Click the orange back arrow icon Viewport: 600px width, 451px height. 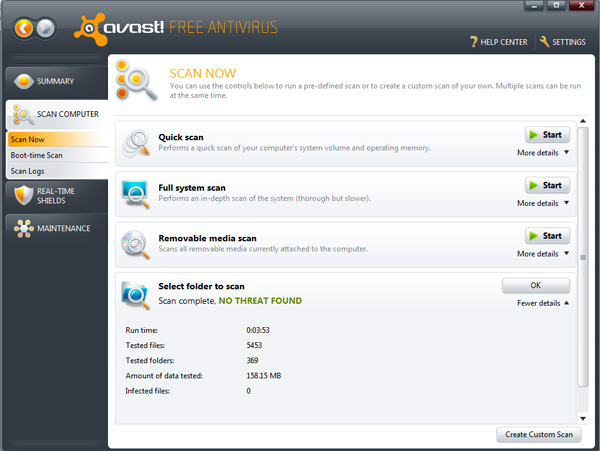24,28
